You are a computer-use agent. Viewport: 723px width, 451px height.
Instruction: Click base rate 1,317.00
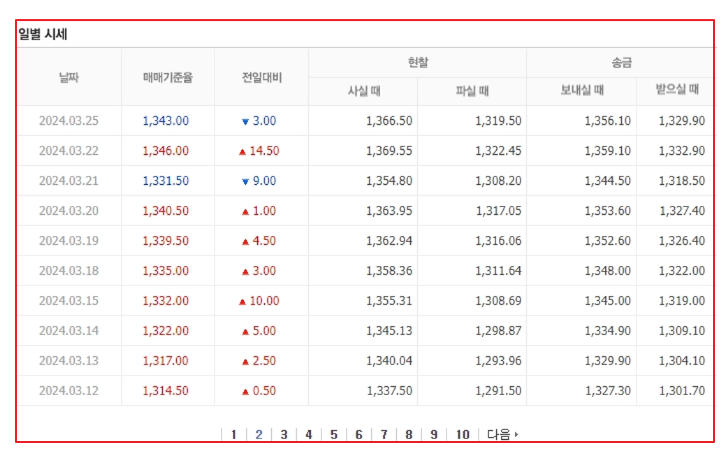tap(166, 361)
